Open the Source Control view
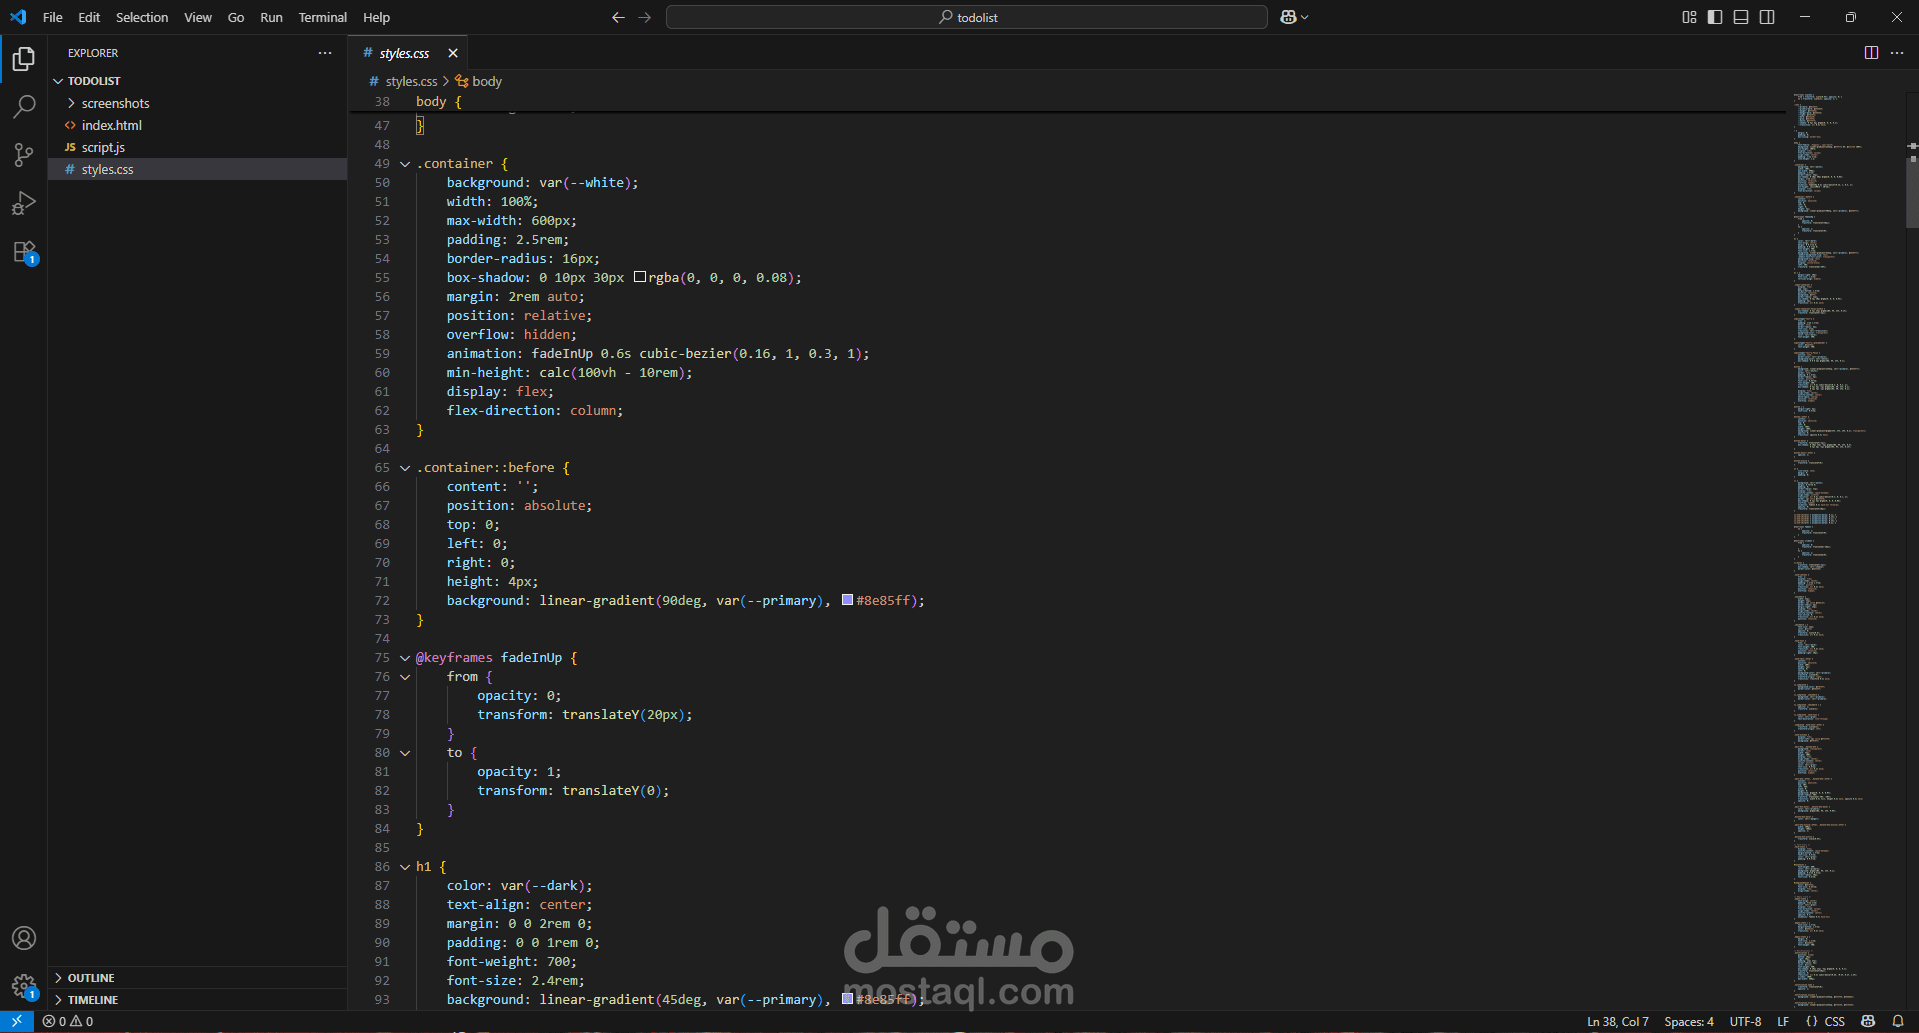The height and width of the screenshot is (1033, 1919). (24, 154)
